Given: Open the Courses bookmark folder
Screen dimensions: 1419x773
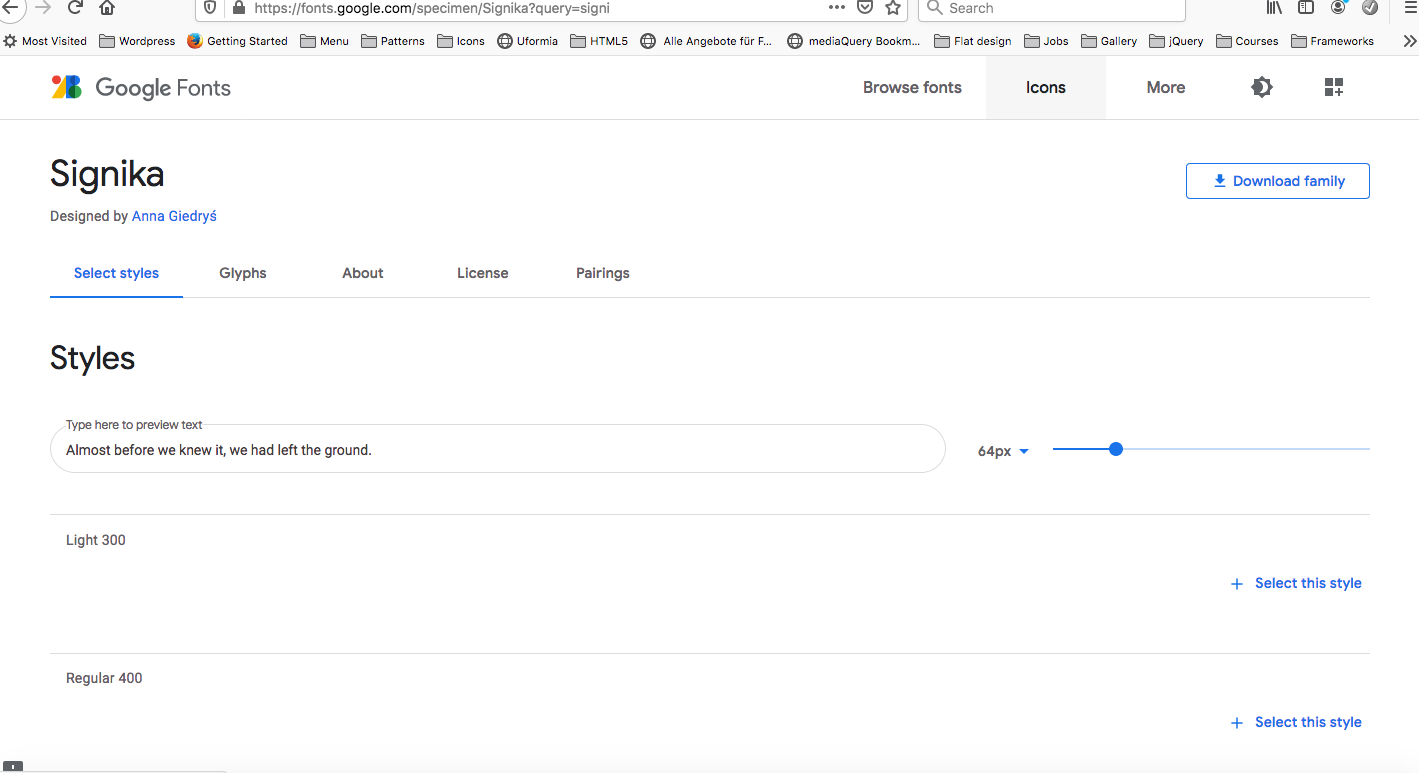Looking at the screenshot, I should pyautogui.click(x=1247, y=41).
